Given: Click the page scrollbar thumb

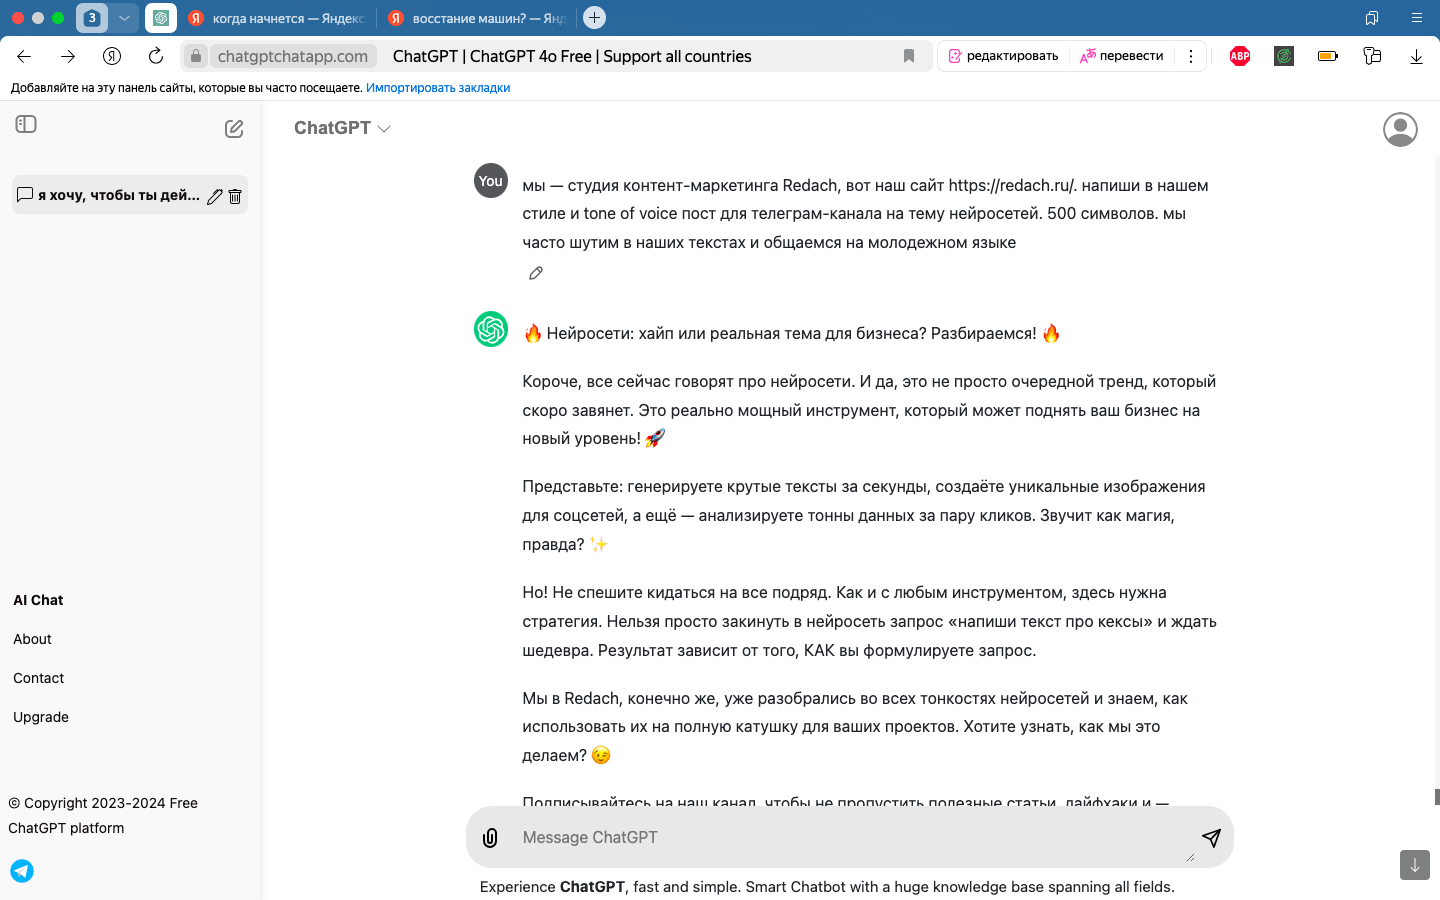Looking at the screenshot, I should coord(1437,796).
